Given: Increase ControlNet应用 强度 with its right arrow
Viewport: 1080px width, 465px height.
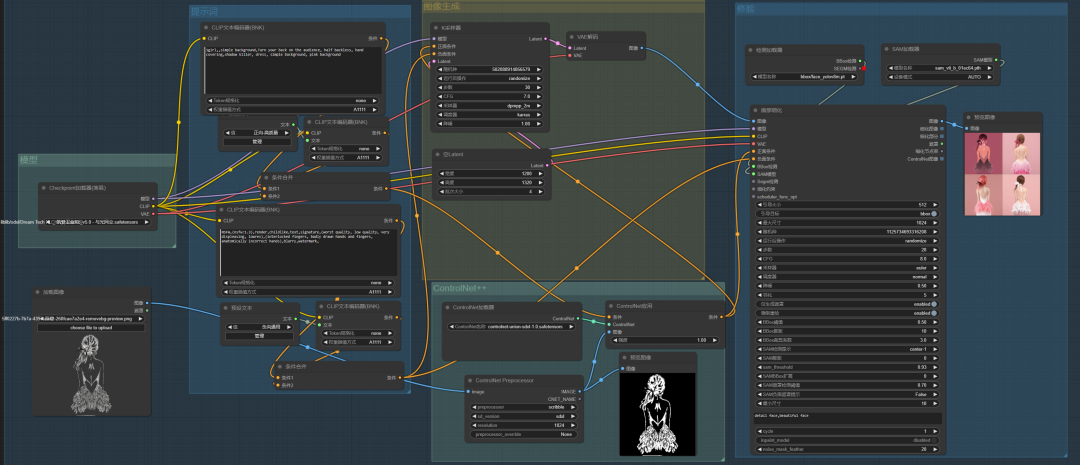Looking at the screenshot, I should tap(716, 340).
